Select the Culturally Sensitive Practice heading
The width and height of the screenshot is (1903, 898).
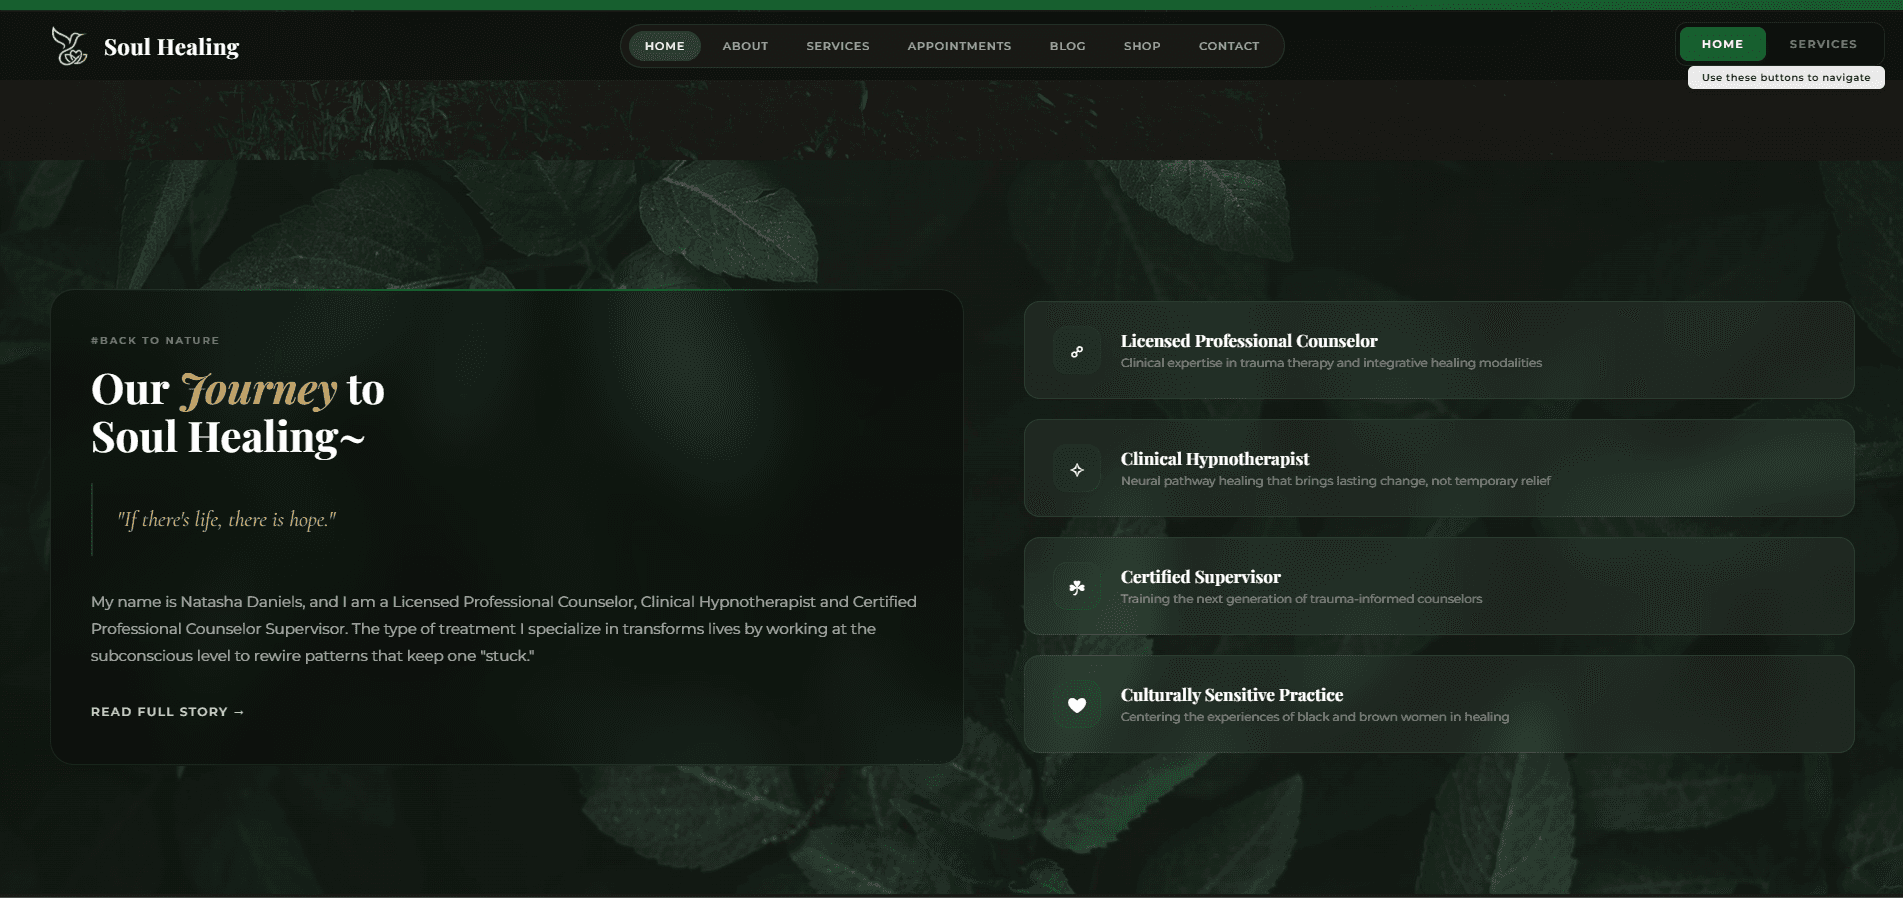click(1232, 695)
